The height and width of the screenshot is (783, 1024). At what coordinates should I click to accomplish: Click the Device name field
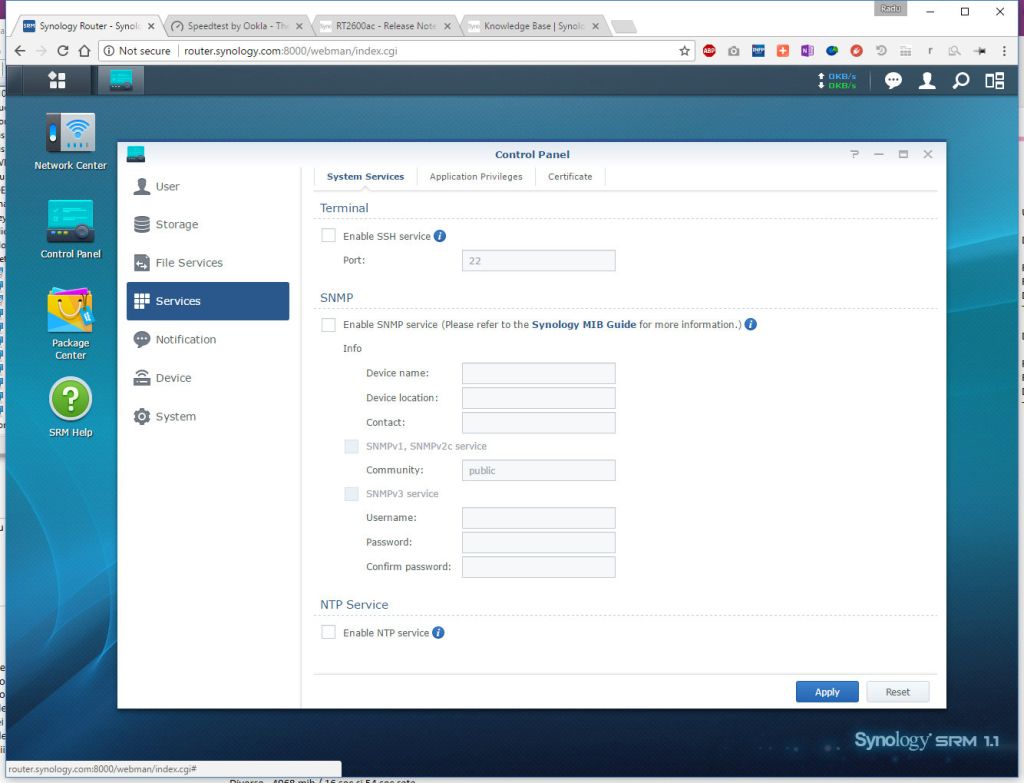pos(538,373)
